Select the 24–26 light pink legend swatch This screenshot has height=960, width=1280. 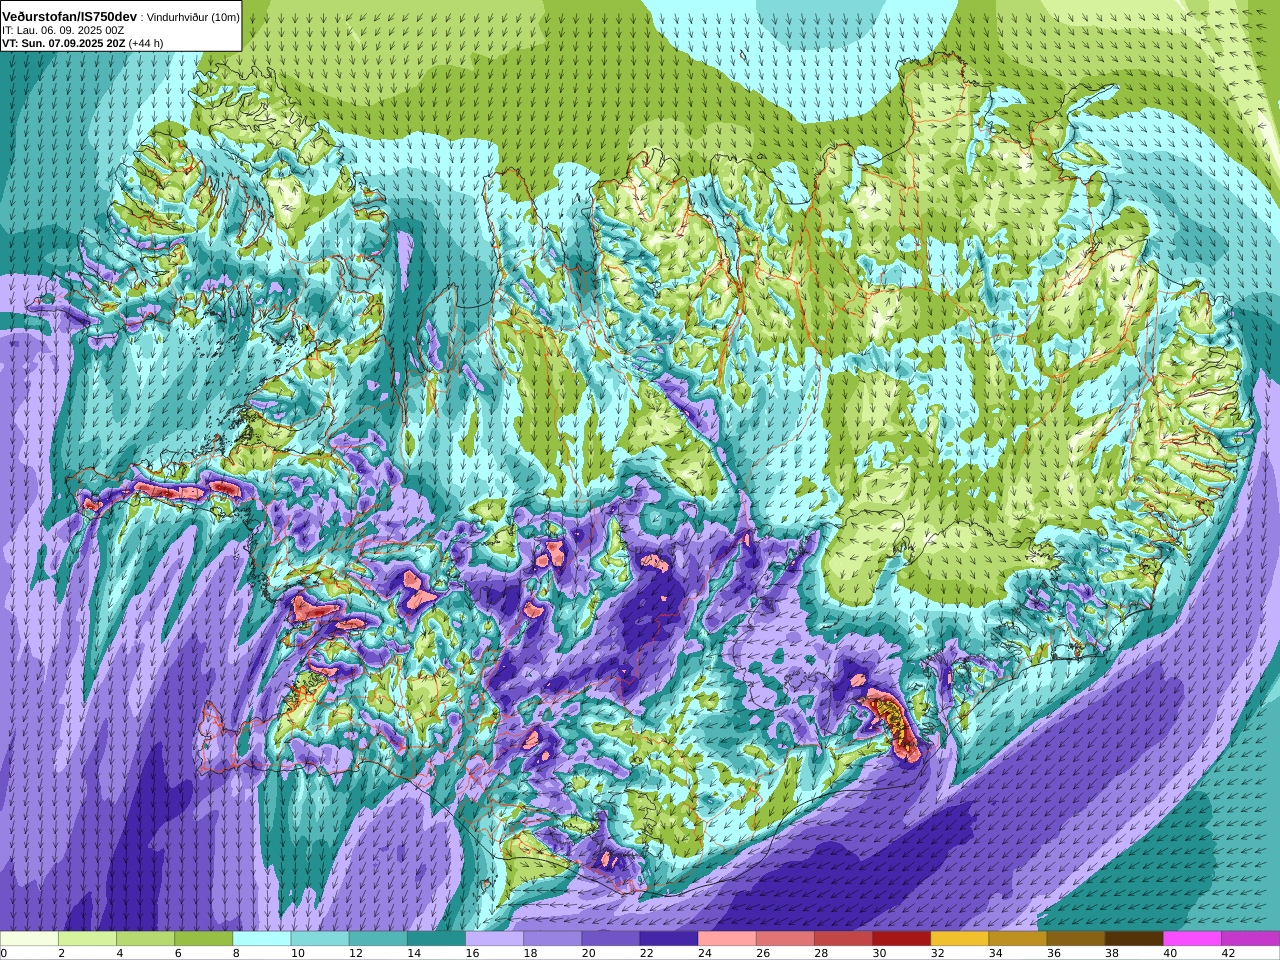[727, 939]
